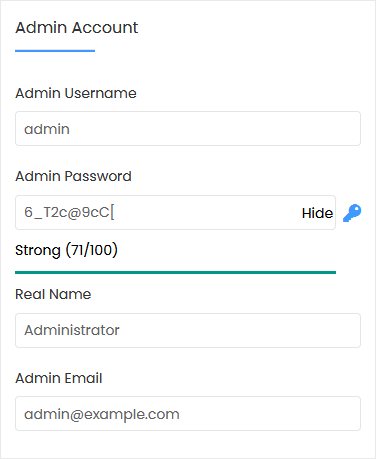Viewport: 376px width, 459px height.
Task: Click the blue key generate-password icon
Action: coord(352,213)
